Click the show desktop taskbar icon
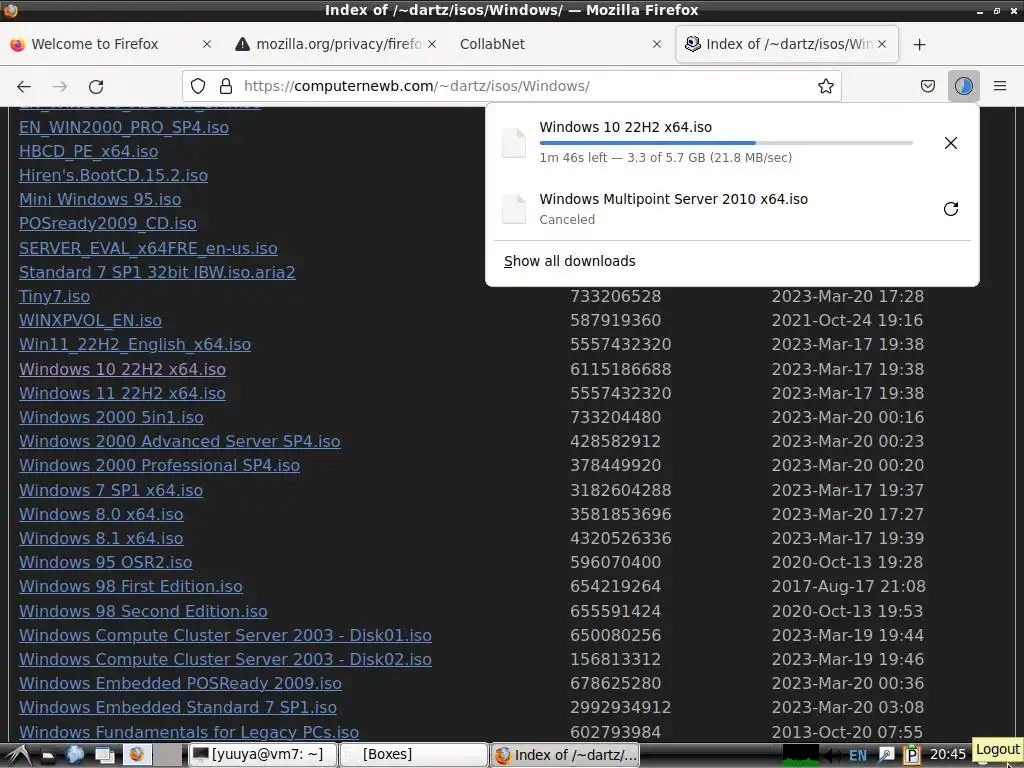Screen dimensions: 1024x768 (104, 755)
